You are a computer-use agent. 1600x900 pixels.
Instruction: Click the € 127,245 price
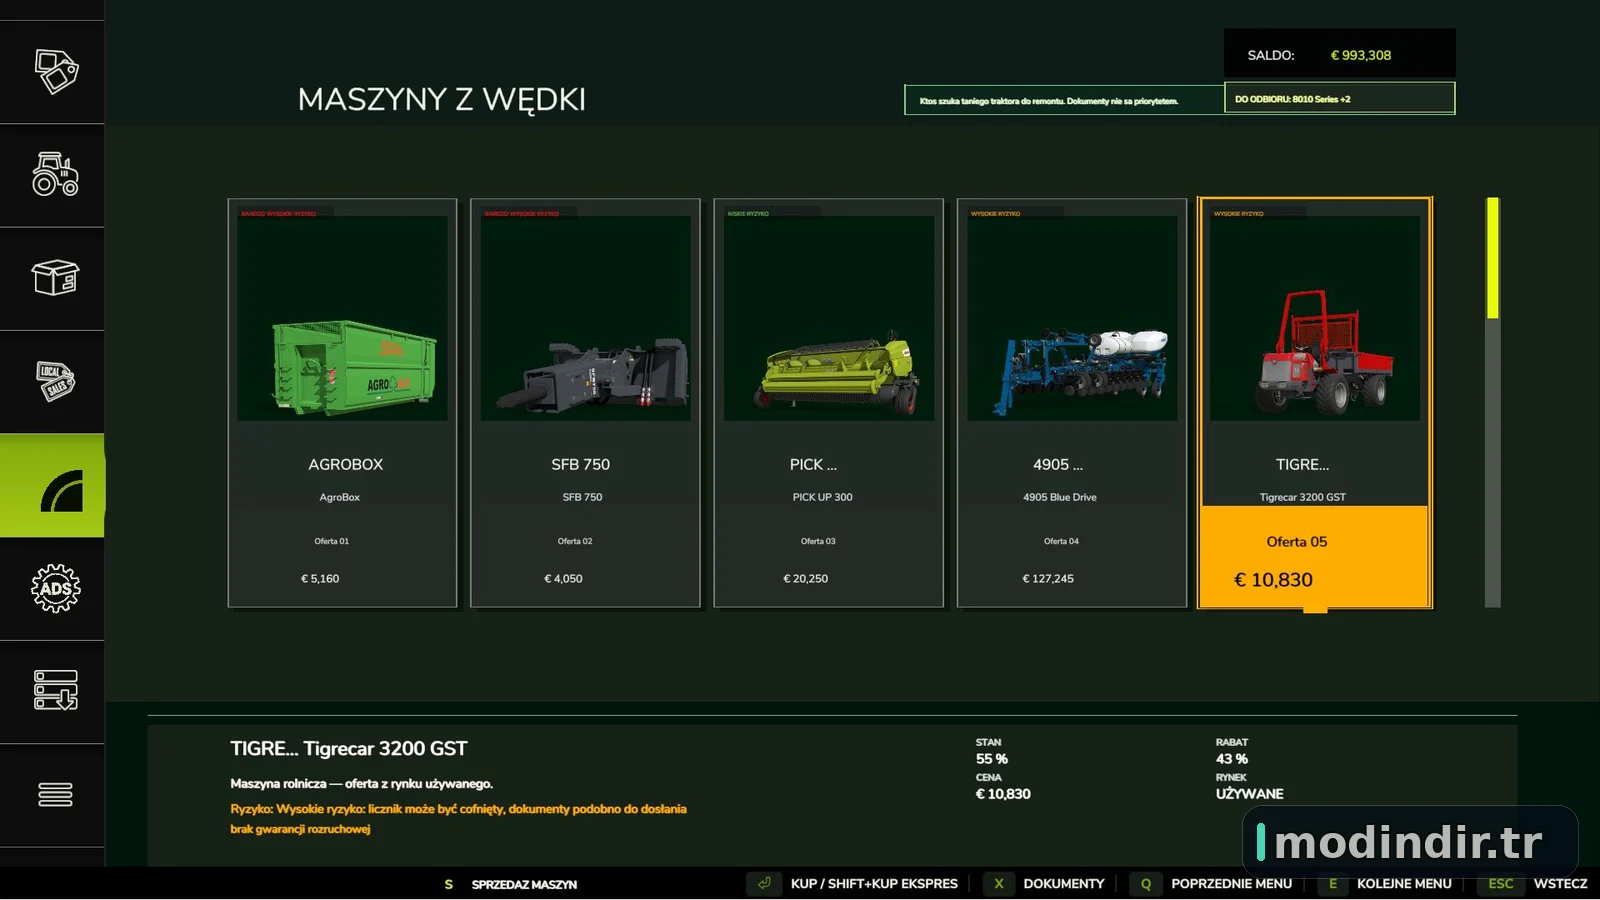(x=1048, y=579)
